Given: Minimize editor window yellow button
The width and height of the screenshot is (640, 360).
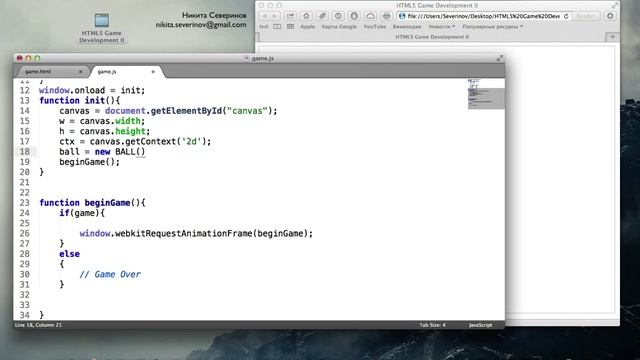Looking at the screenshot, I should point(29,58).
